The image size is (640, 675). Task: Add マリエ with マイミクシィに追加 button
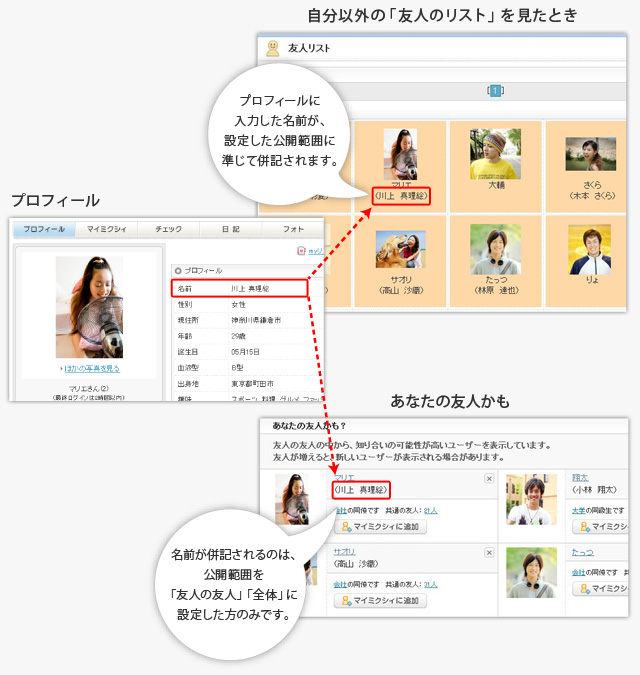pyautogui.click(x=380, y=527)
